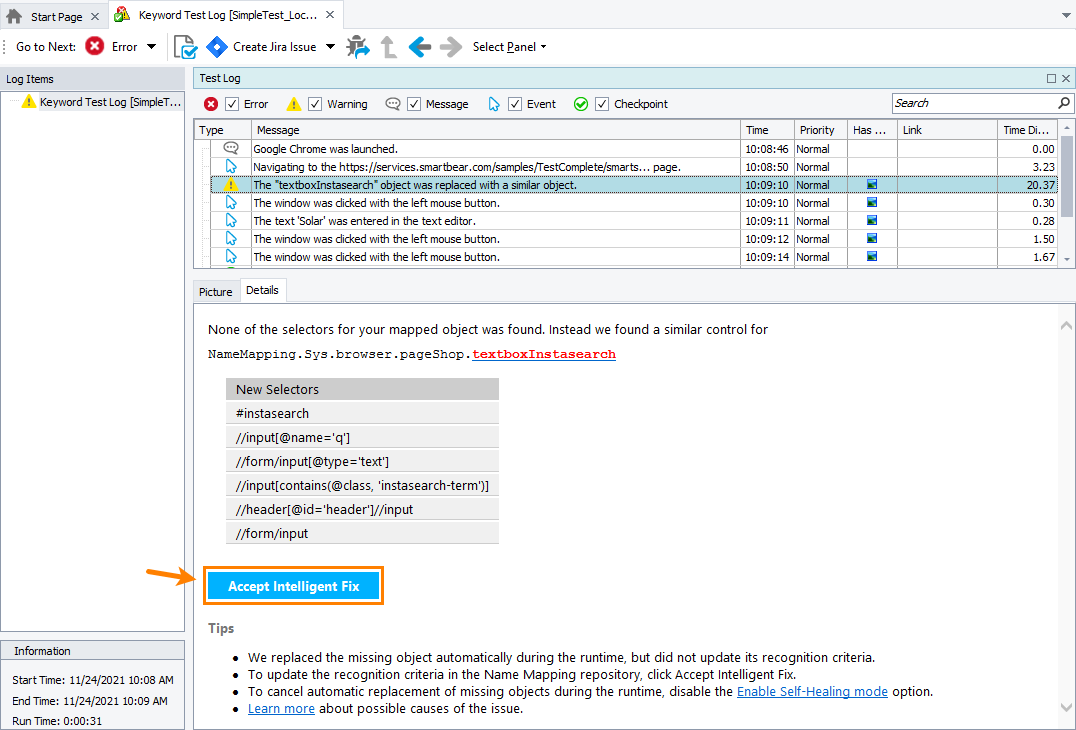Click the Event cursor icon
1076x730 pixels.
492,103
